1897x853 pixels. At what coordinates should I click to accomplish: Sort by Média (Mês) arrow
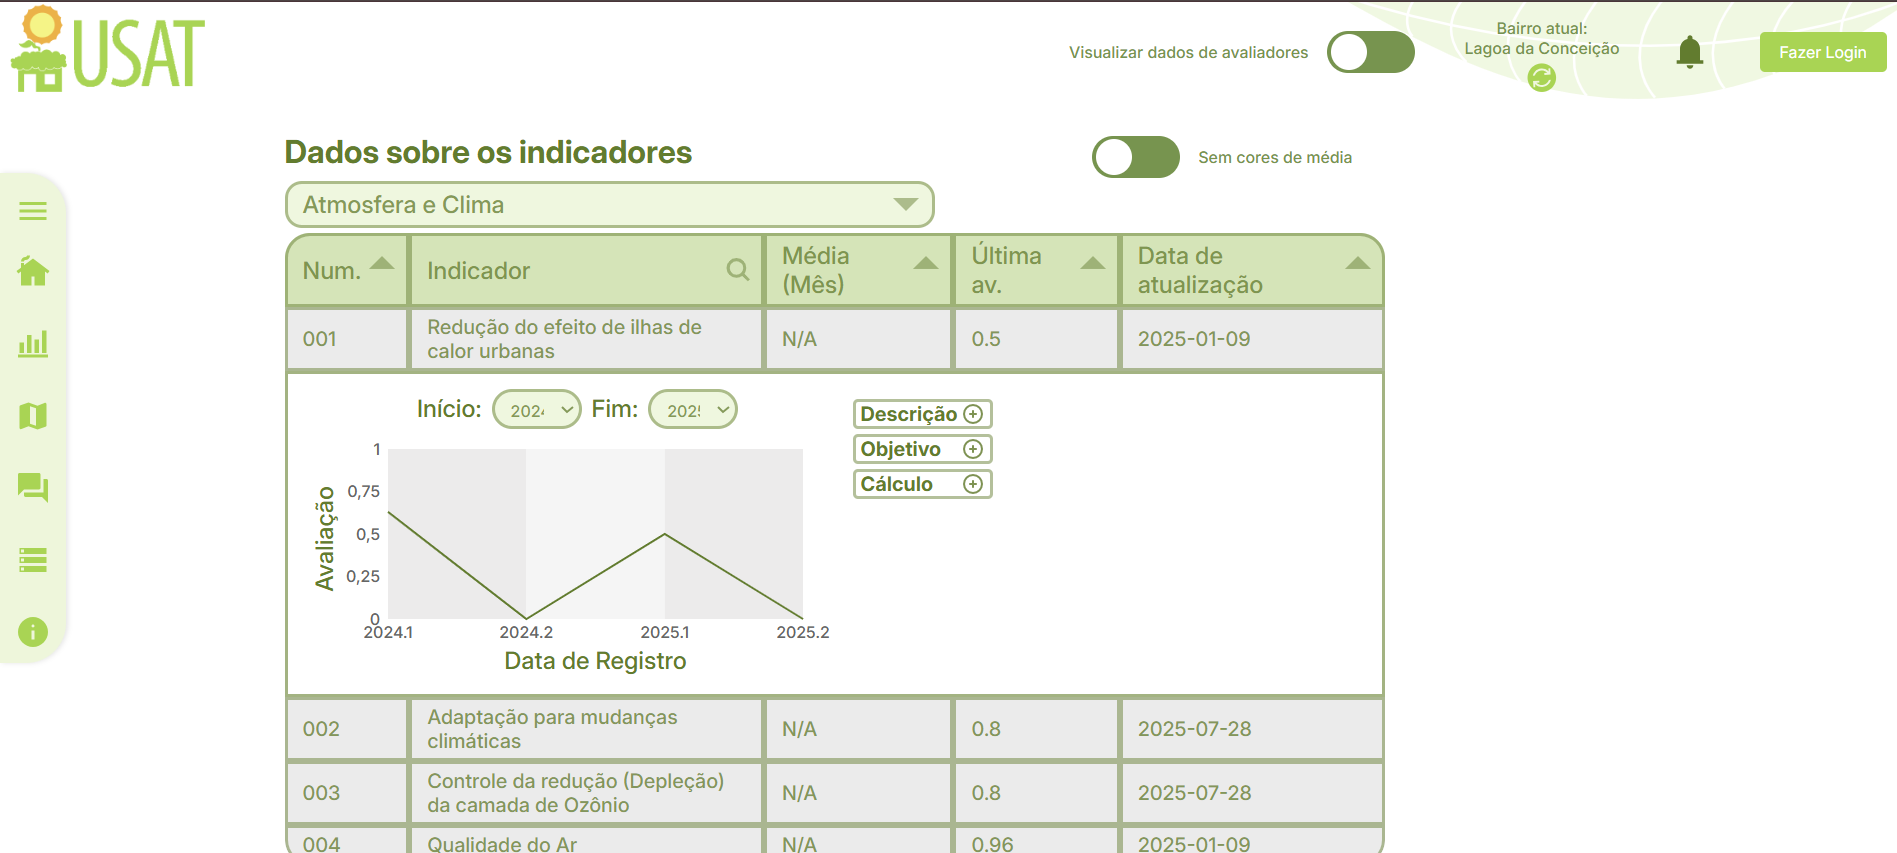tap(926, 264)
